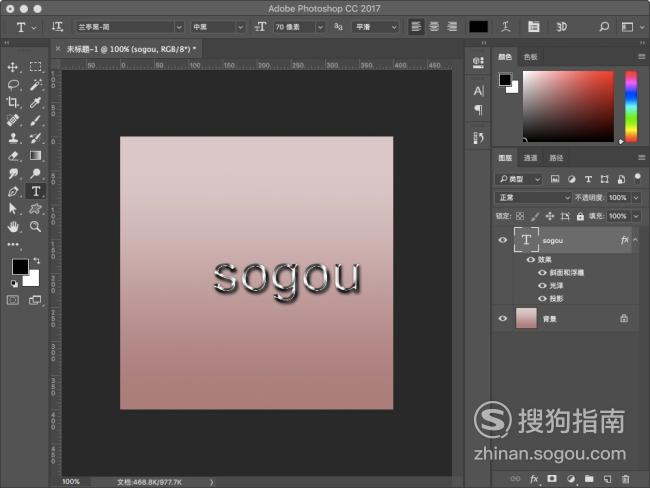Click the text color swatch
This screenshot has height=488, width=650.
(478, 27)
